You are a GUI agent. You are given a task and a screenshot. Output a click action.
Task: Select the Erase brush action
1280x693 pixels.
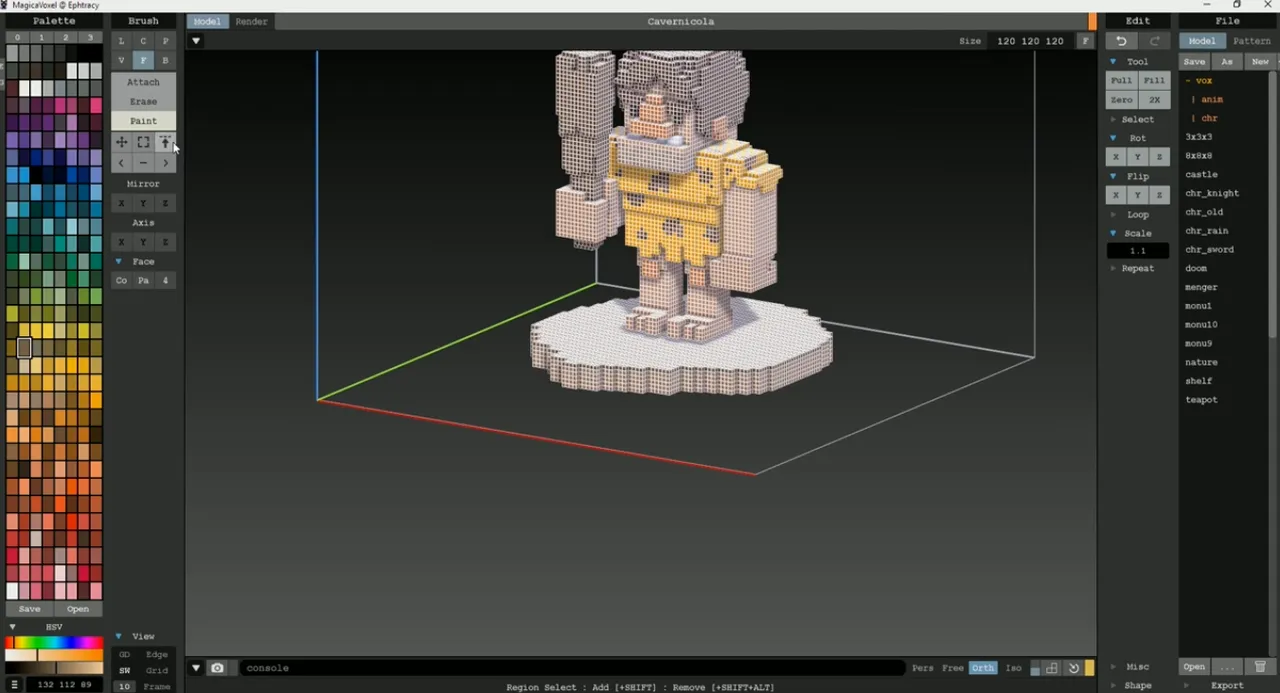(143, 101)
